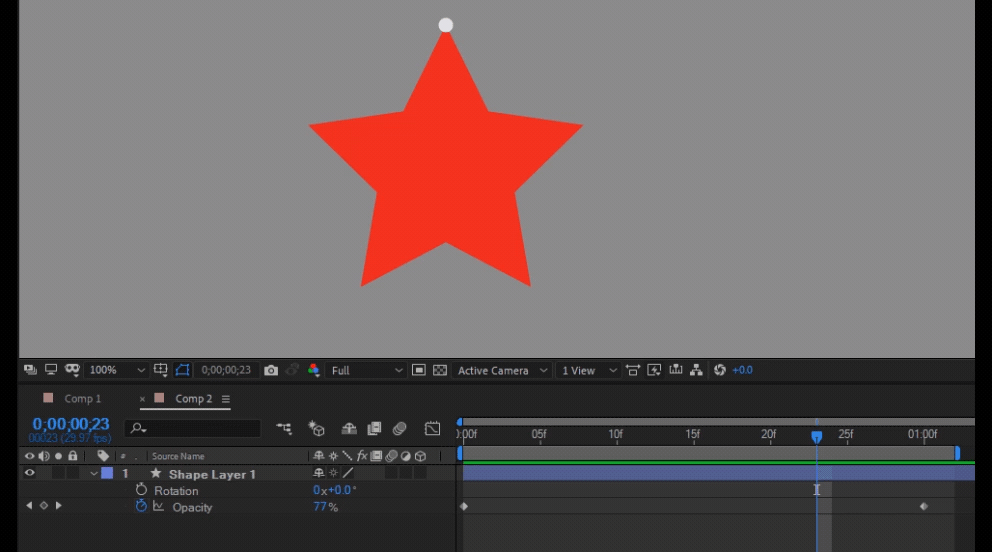The height and width of the screenshot is (552, 992).
Task: Click the Comp Flowchart icon in viewer
Action: tap(697, 370)
